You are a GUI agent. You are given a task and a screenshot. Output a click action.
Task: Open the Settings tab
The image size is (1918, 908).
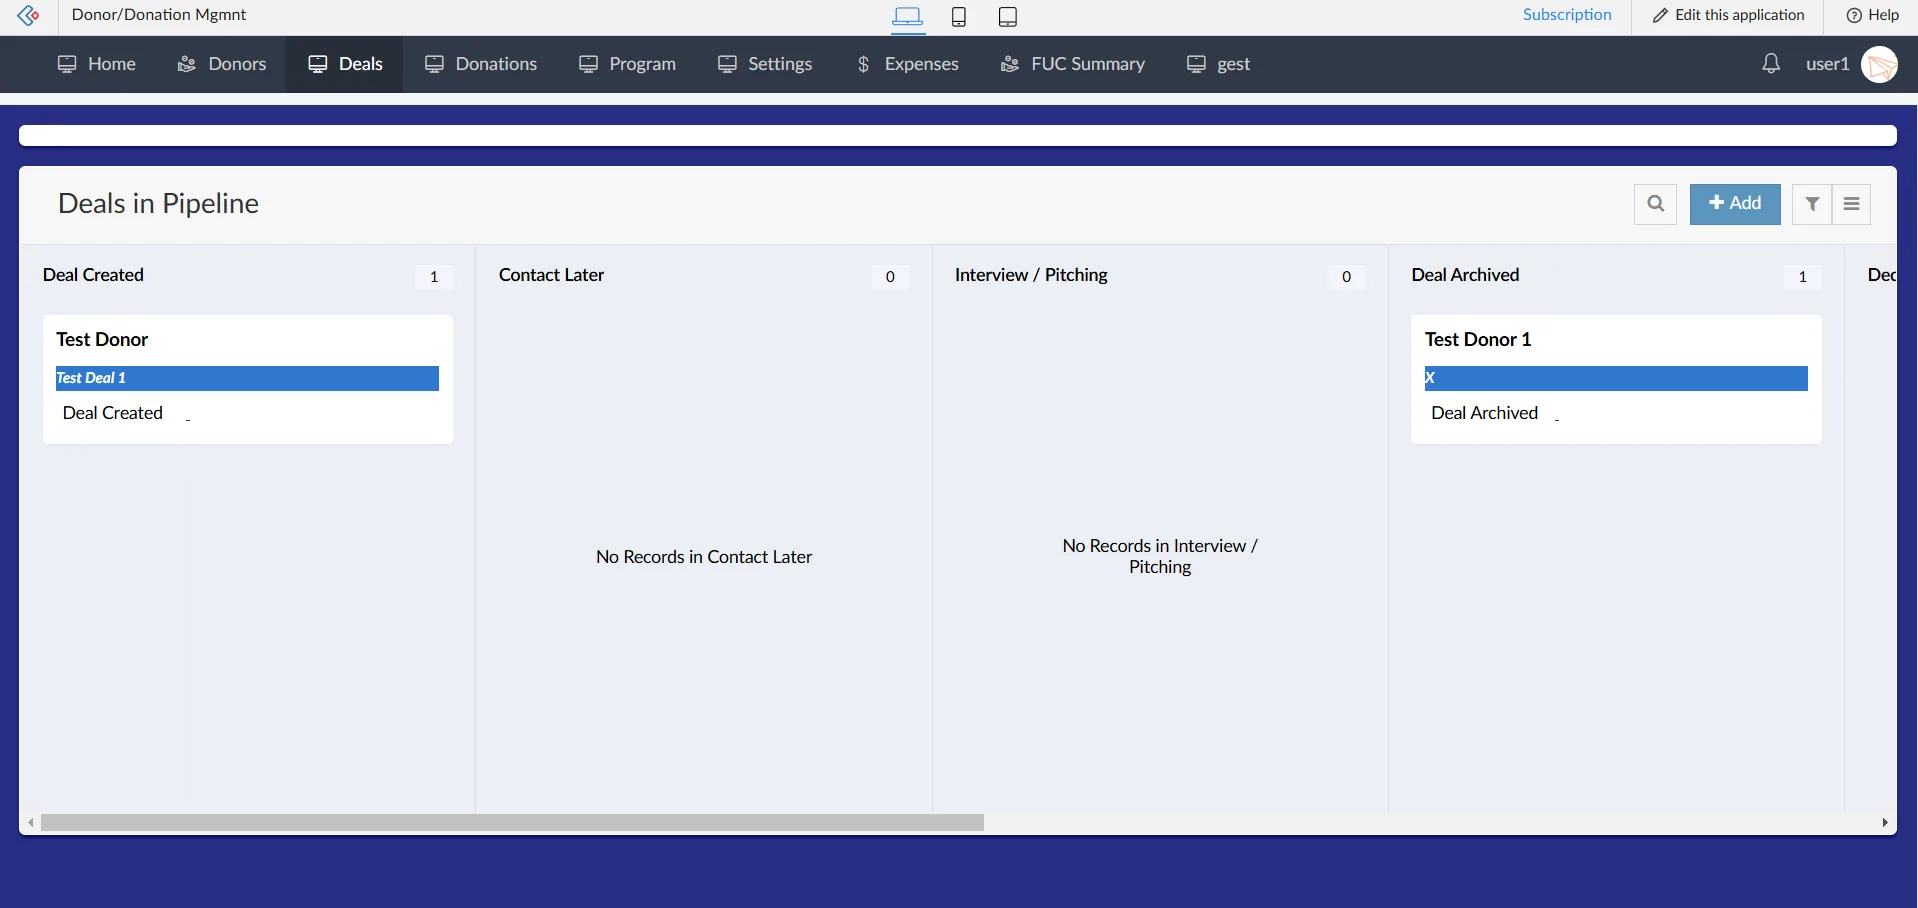765,64
